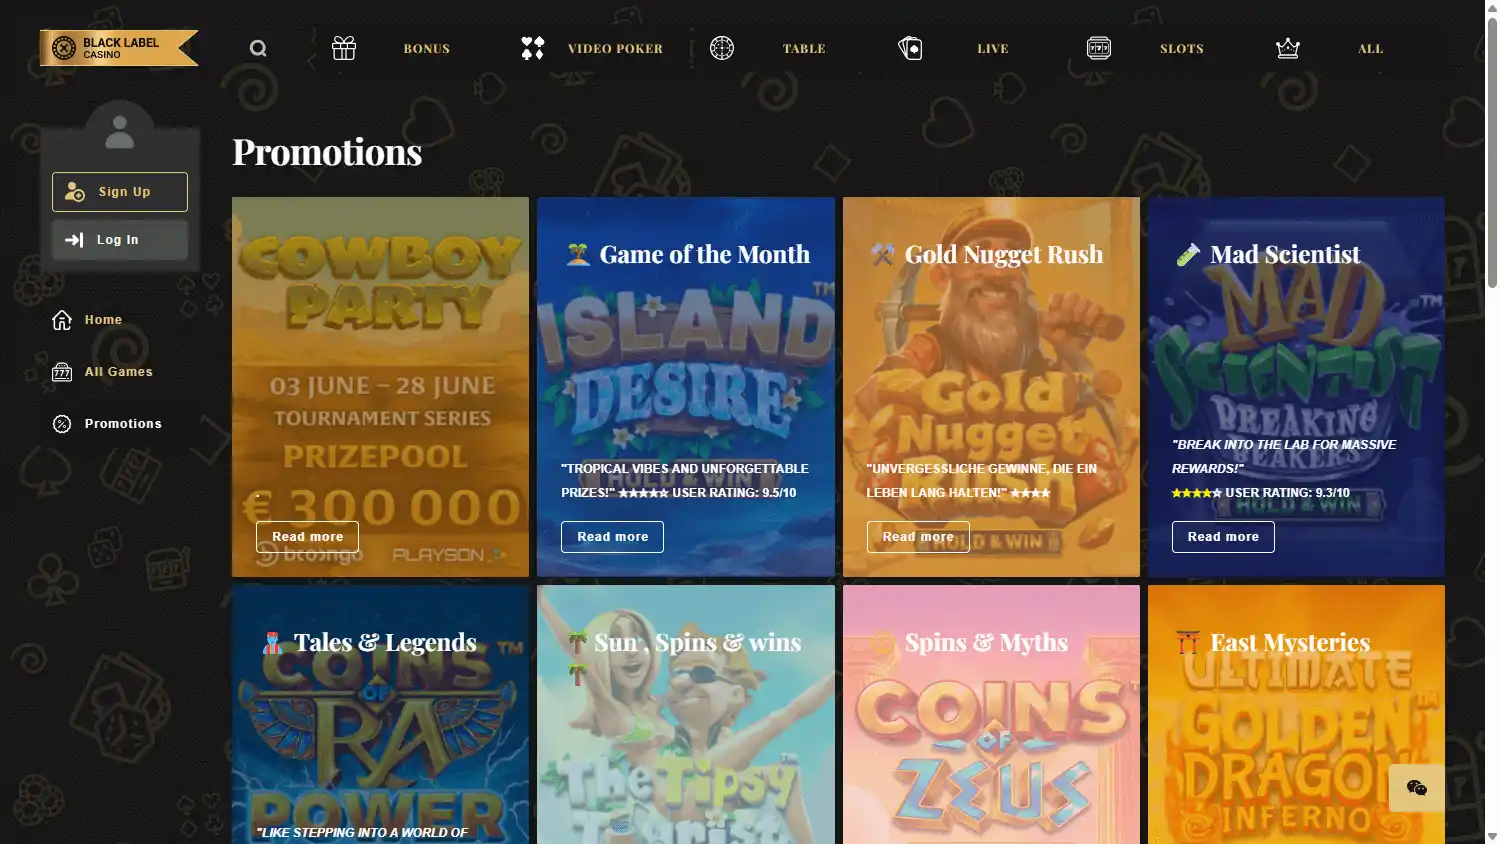The width and height of the screenshot is (1500, 844).
Task: Read more on Gold Nugget Rush
Action: 918,537
